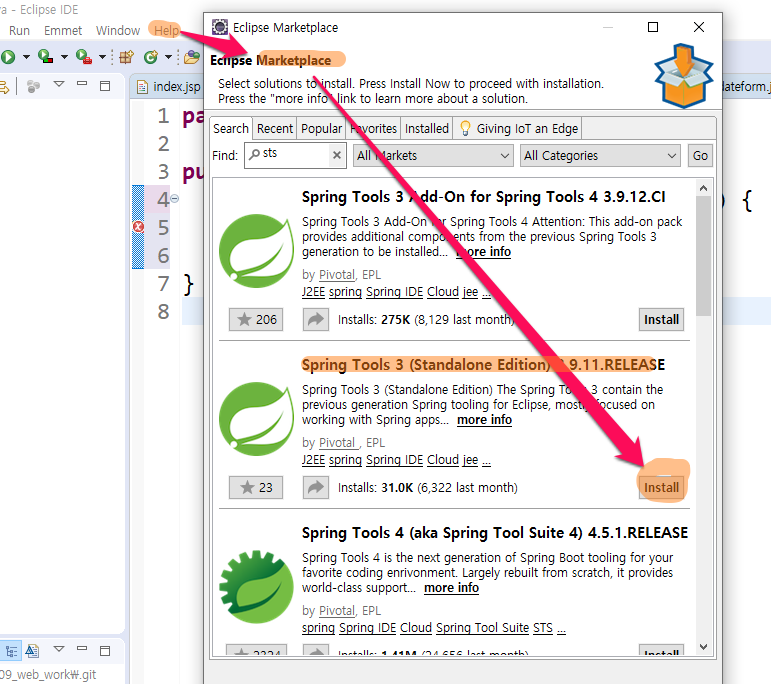Click the green Run toolbar icon
The image size is (771, 684).
pyautogui.click(x=7, y=57)
